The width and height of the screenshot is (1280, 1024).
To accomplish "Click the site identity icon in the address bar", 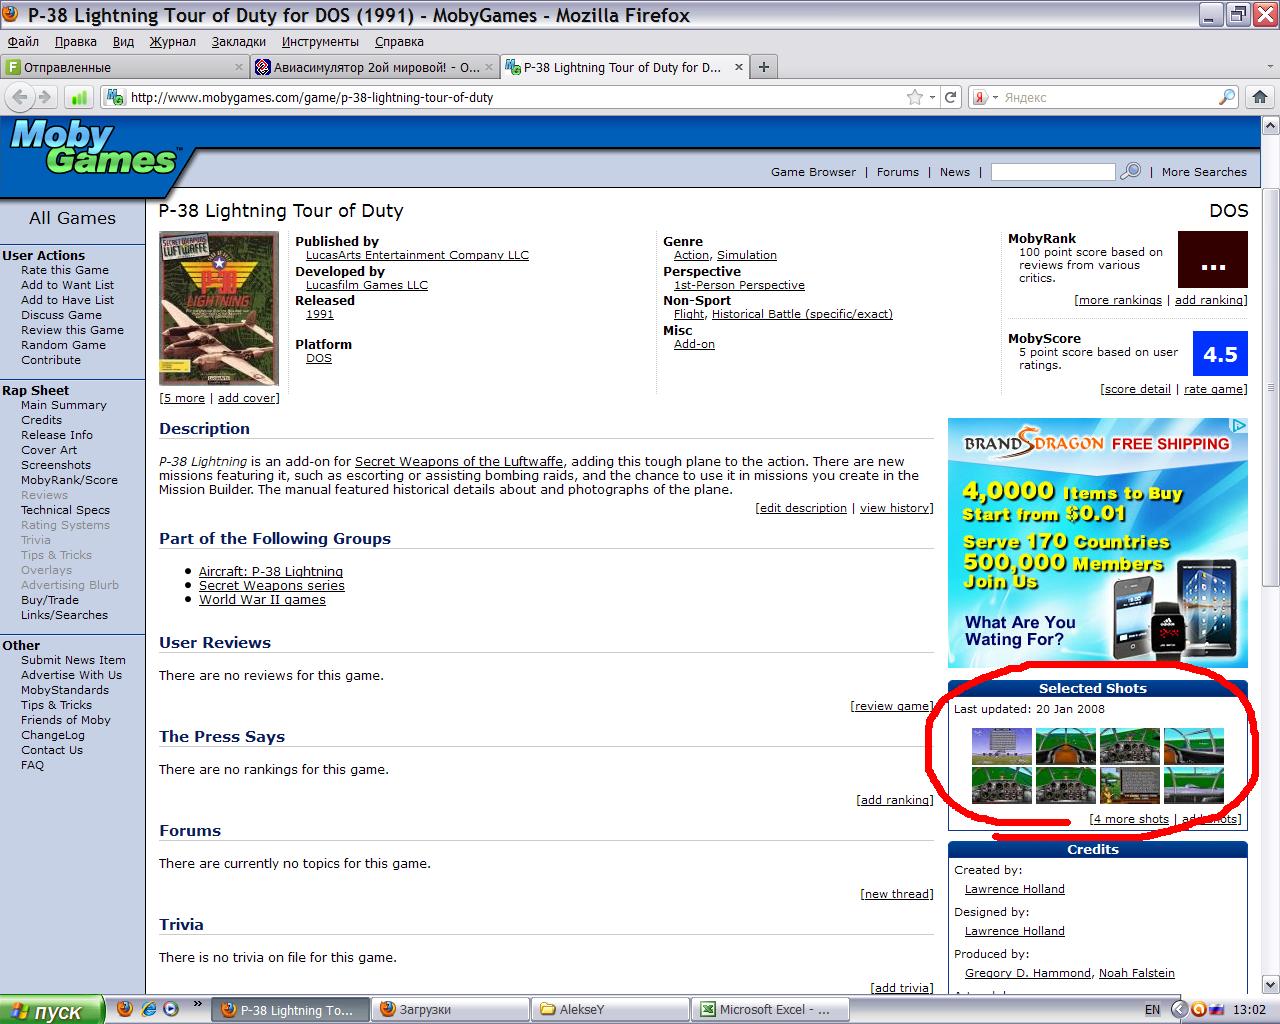I will tap(116, 97).
